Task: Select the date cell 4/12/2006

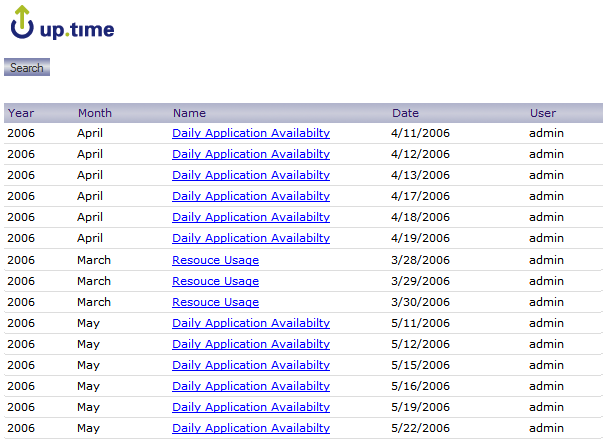Action: pyautogui.click(x=420, y=154)
